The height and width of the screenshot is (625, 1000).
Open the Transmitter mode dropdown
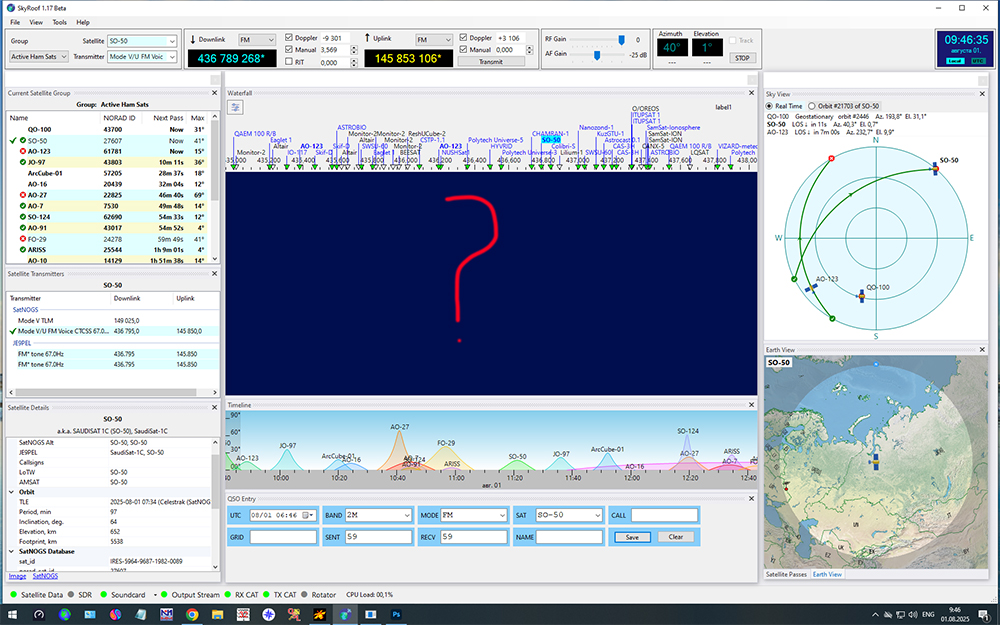coord(142,57)
